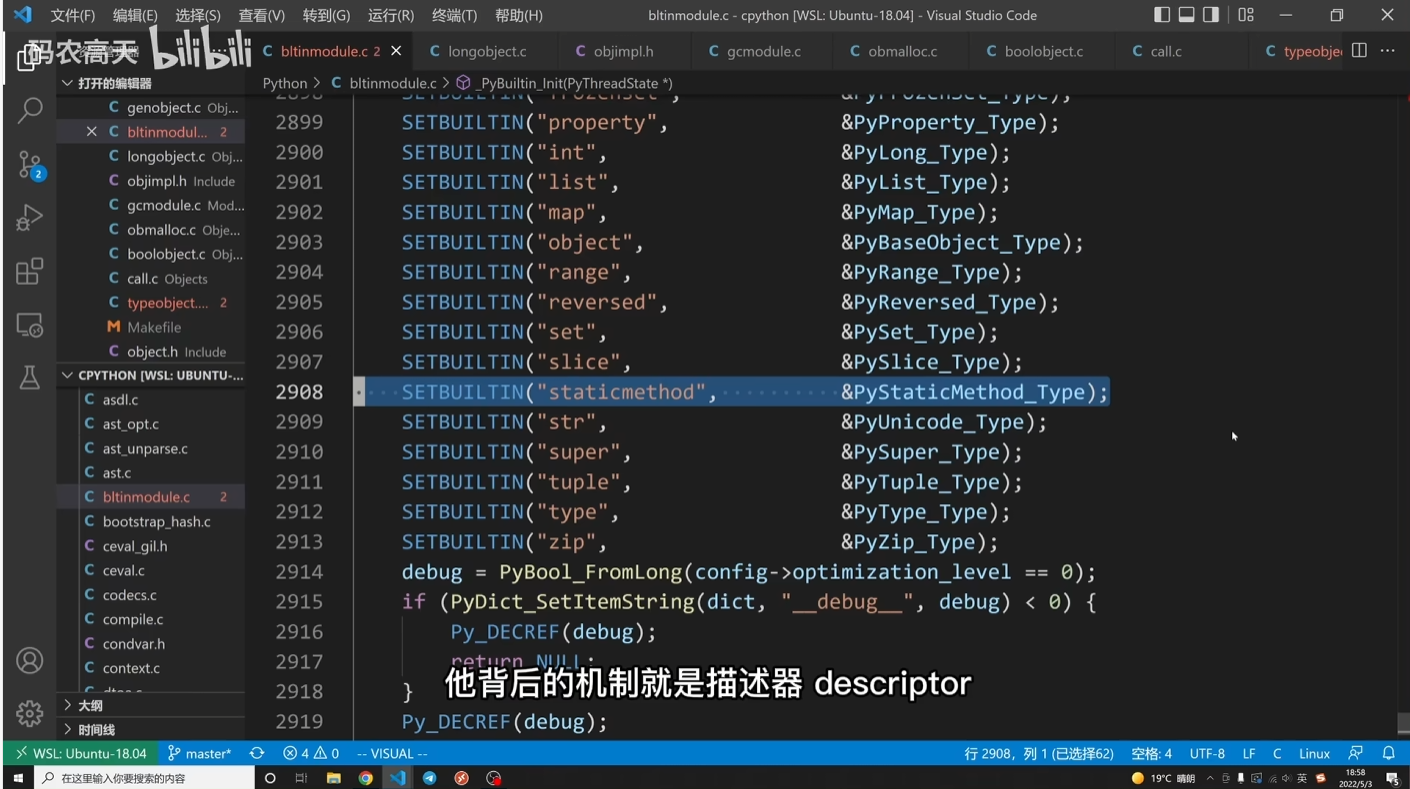The height and width of the screenshot is (789, 1410).
Task: Open the Source Control view showing badge 2
Action: coord(29,164)
